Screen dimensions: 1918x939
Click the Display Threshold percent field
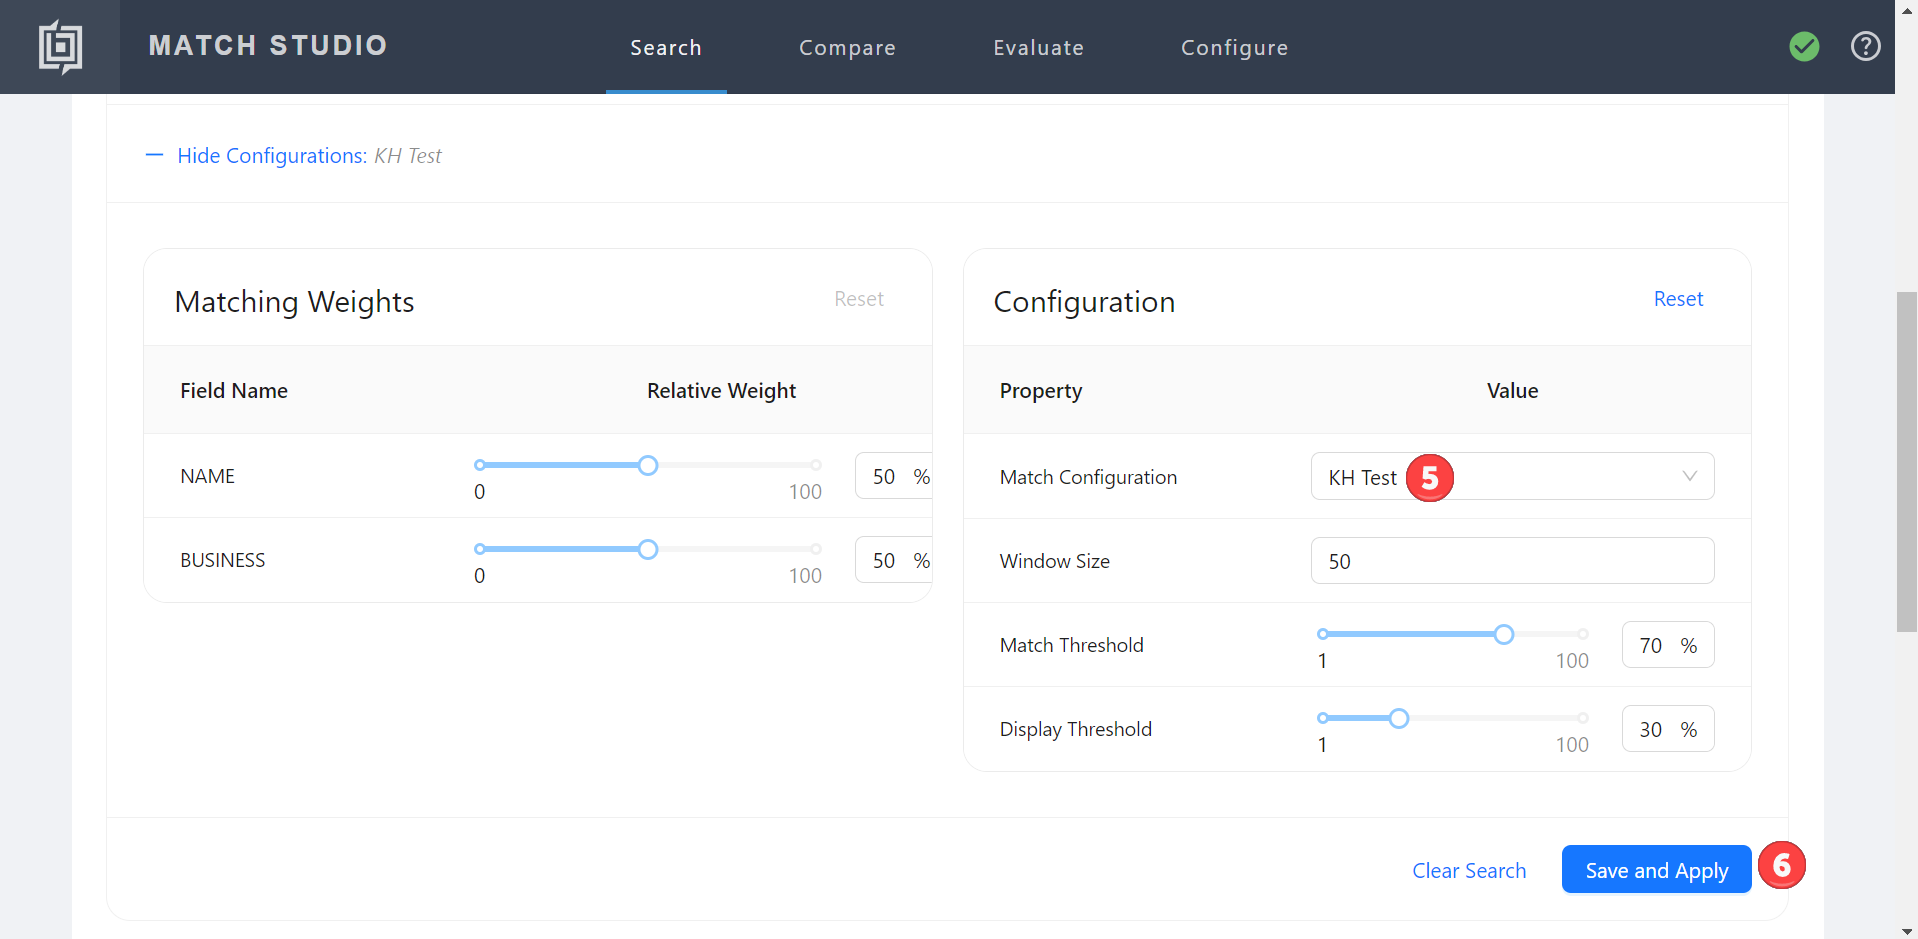[x=1668, y=729]
